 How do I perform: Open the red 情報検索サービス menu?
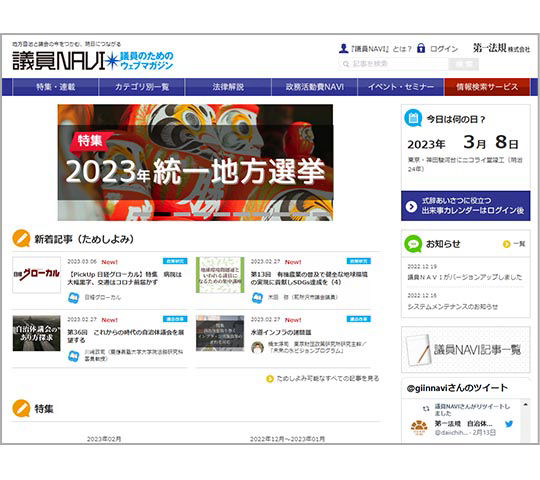[x=487, y=87]
